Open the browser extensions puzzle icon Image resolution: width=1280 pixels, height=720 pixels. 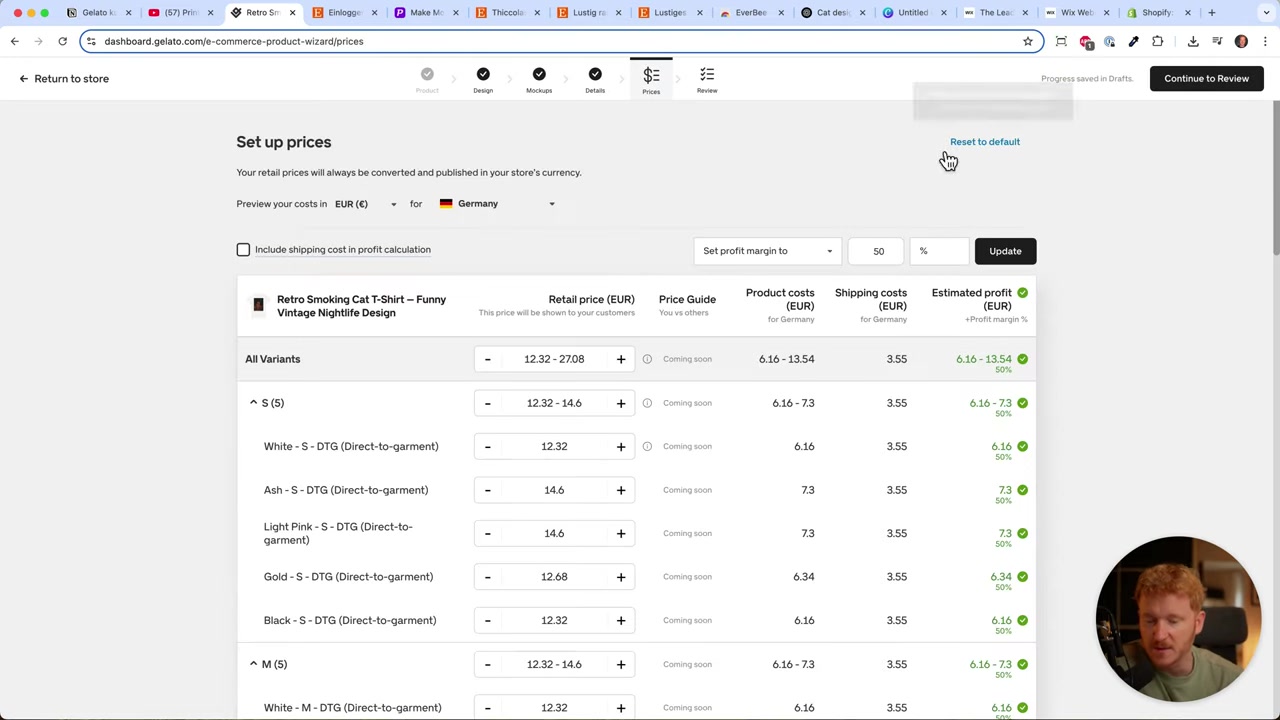1158,41
